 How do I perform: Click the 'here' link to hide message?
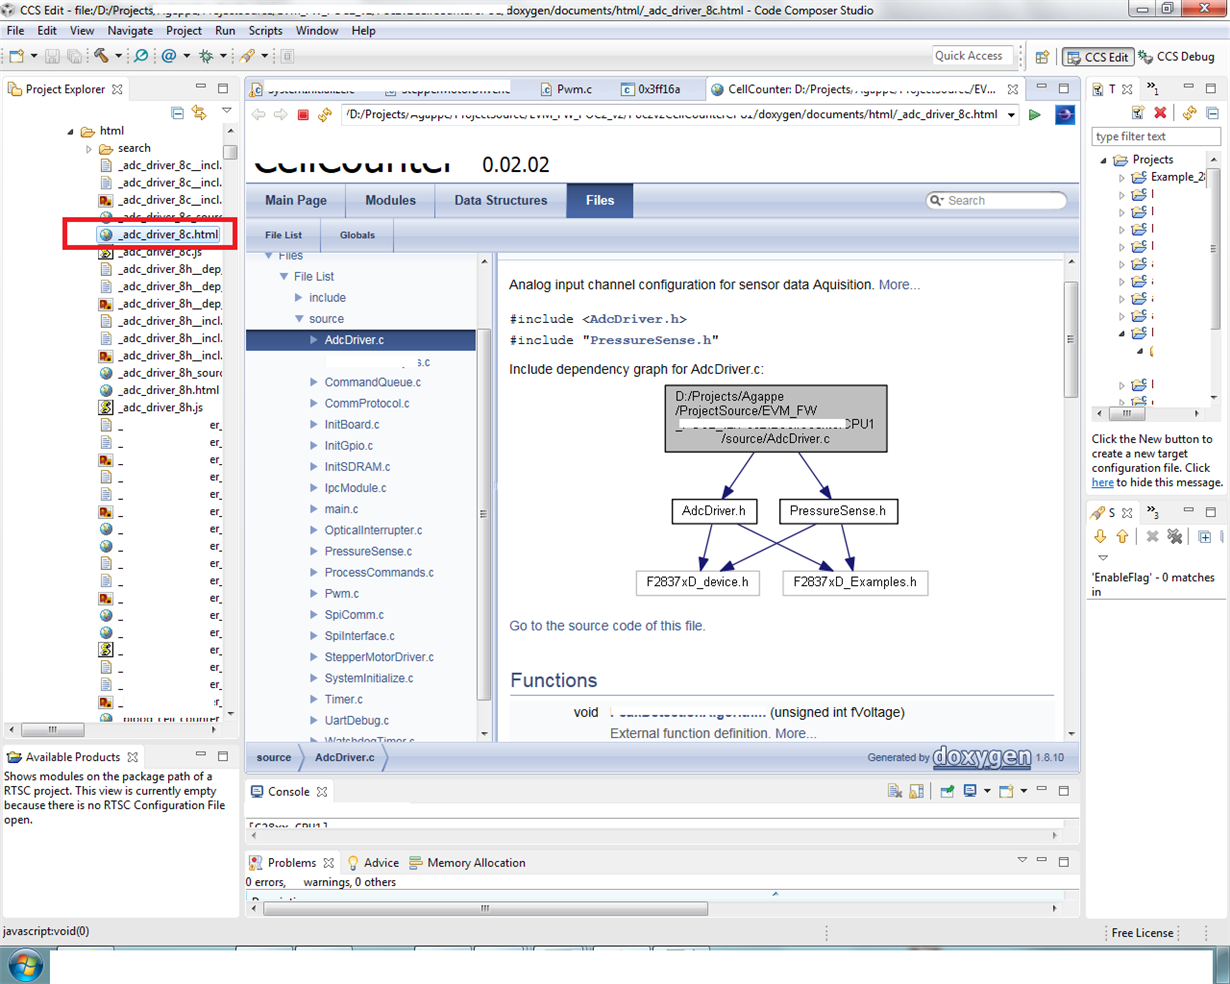point(1102,482)
